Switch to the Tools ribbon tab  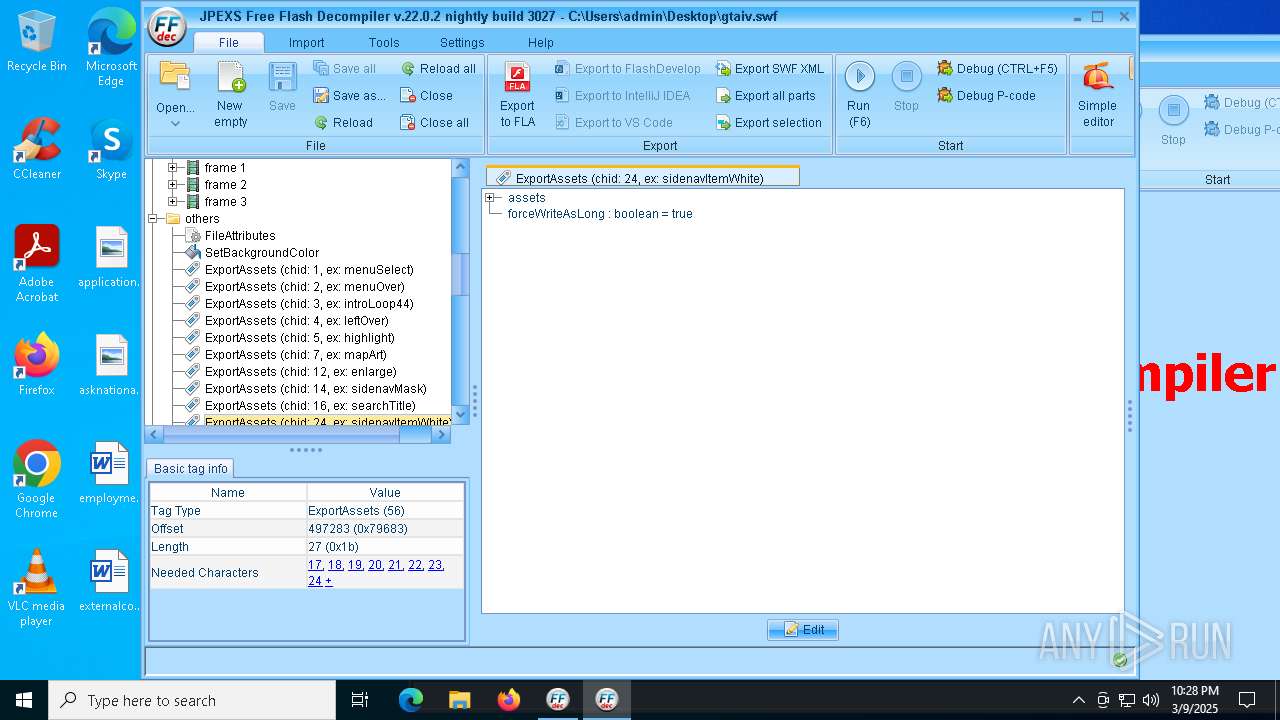(x=384, y=42)
